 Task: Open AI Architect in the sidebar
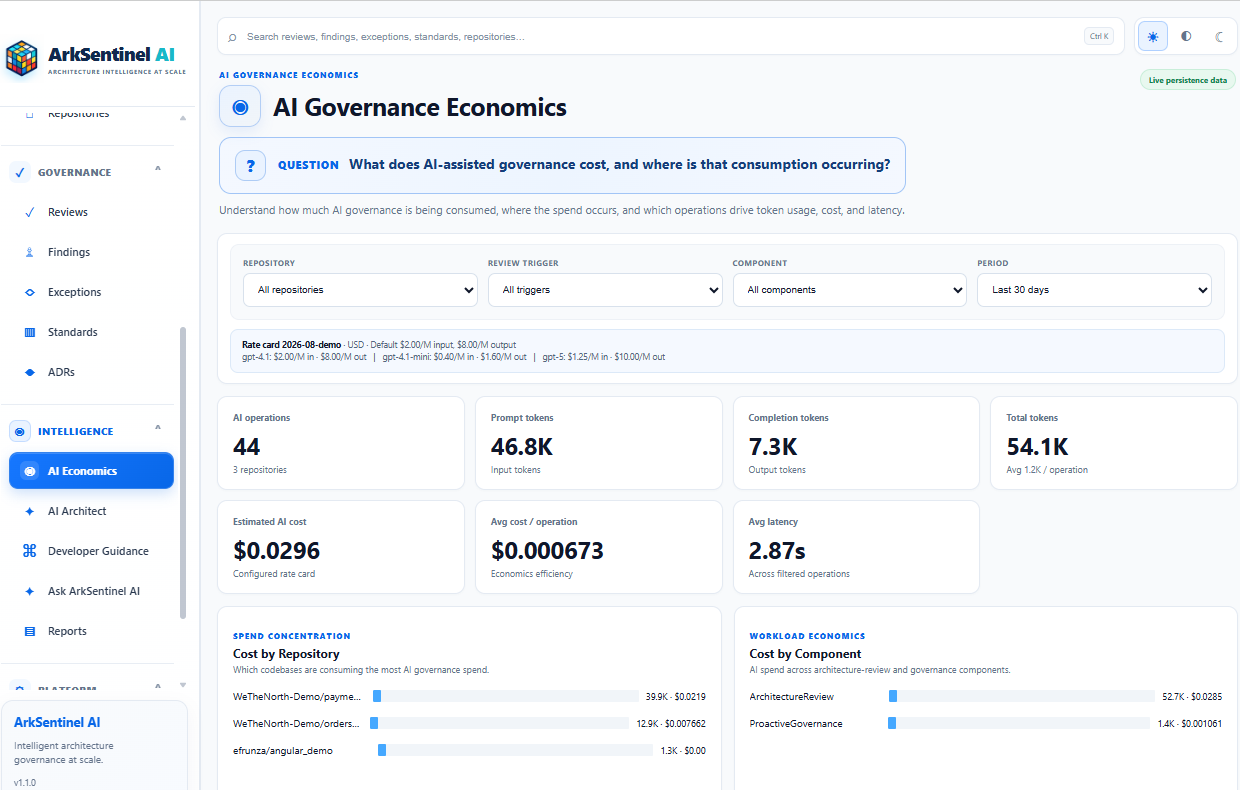click(91, 511)
